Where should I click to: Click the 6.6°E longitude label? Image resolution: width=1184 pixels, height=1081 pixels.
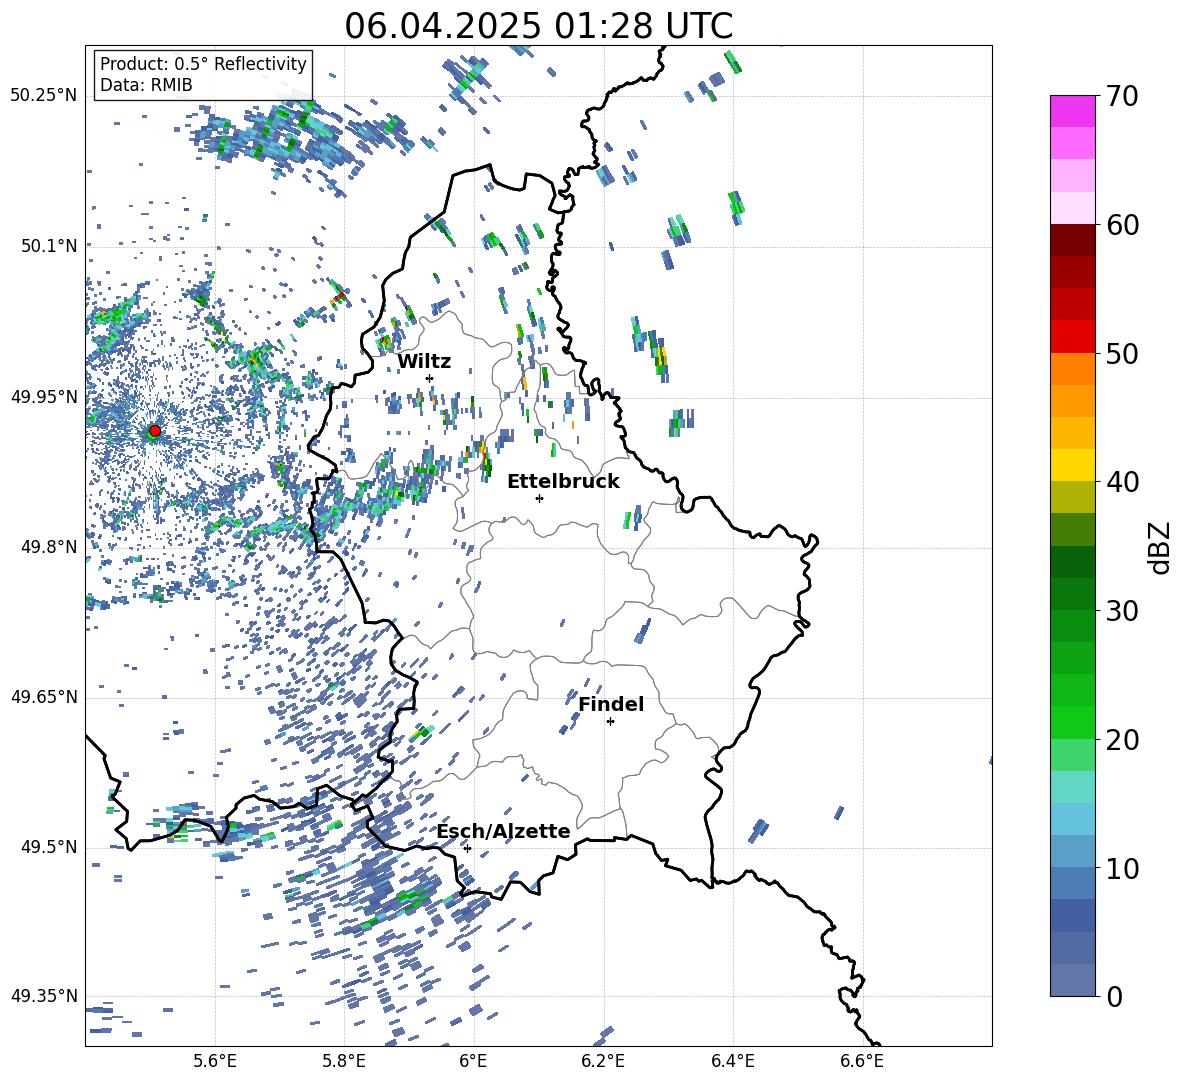(862, 1061)
